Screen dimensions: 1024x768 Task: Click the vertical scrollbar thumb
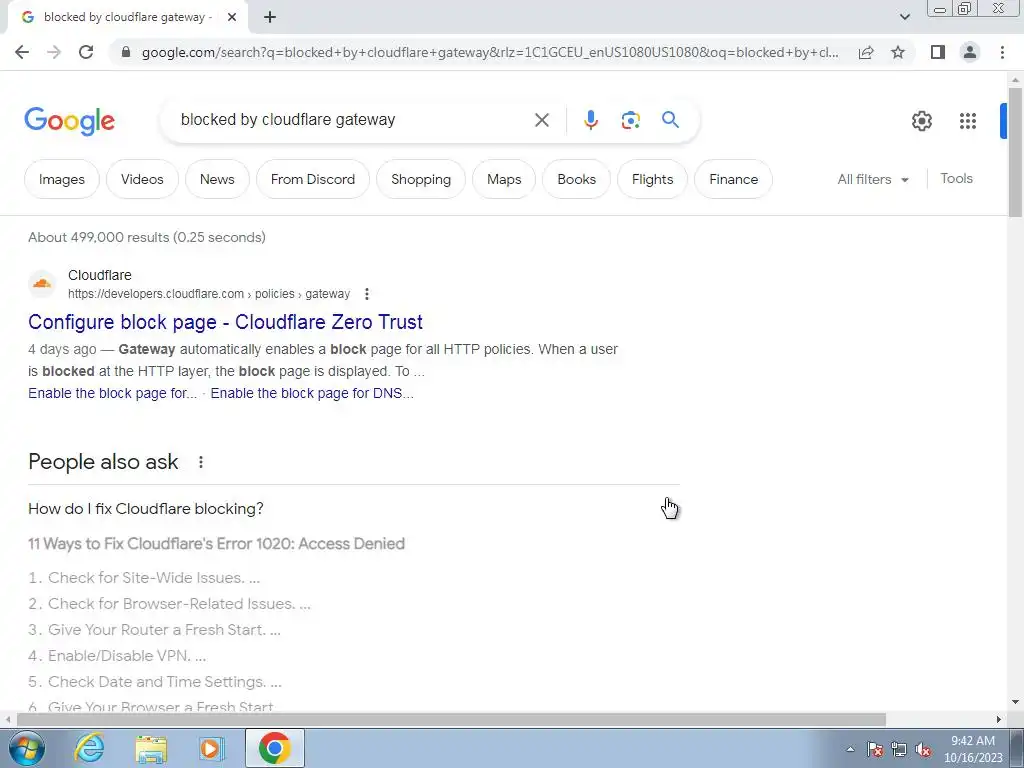[x=1015, y=152]
